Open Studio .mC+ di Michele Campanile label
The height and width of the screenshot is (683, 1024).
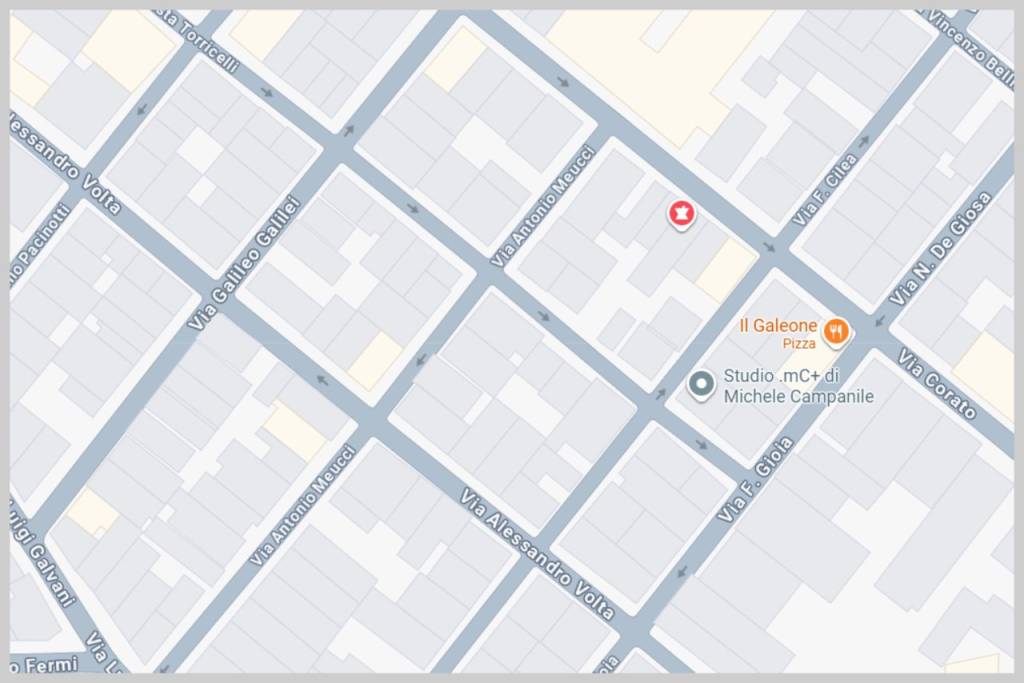click(798, 386)
